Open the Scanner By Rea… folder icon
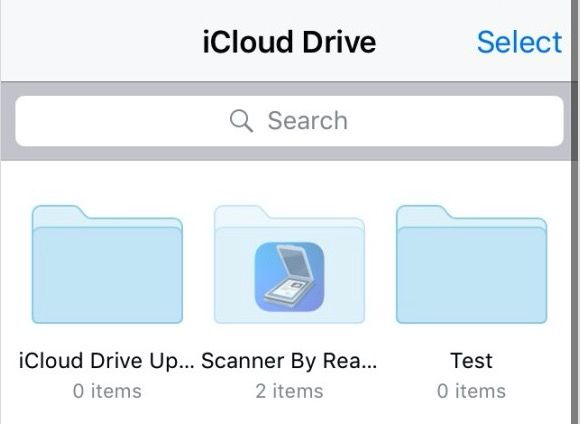This screenshot has width=580, height=424. pyautogui.click(x=289, y=264)
